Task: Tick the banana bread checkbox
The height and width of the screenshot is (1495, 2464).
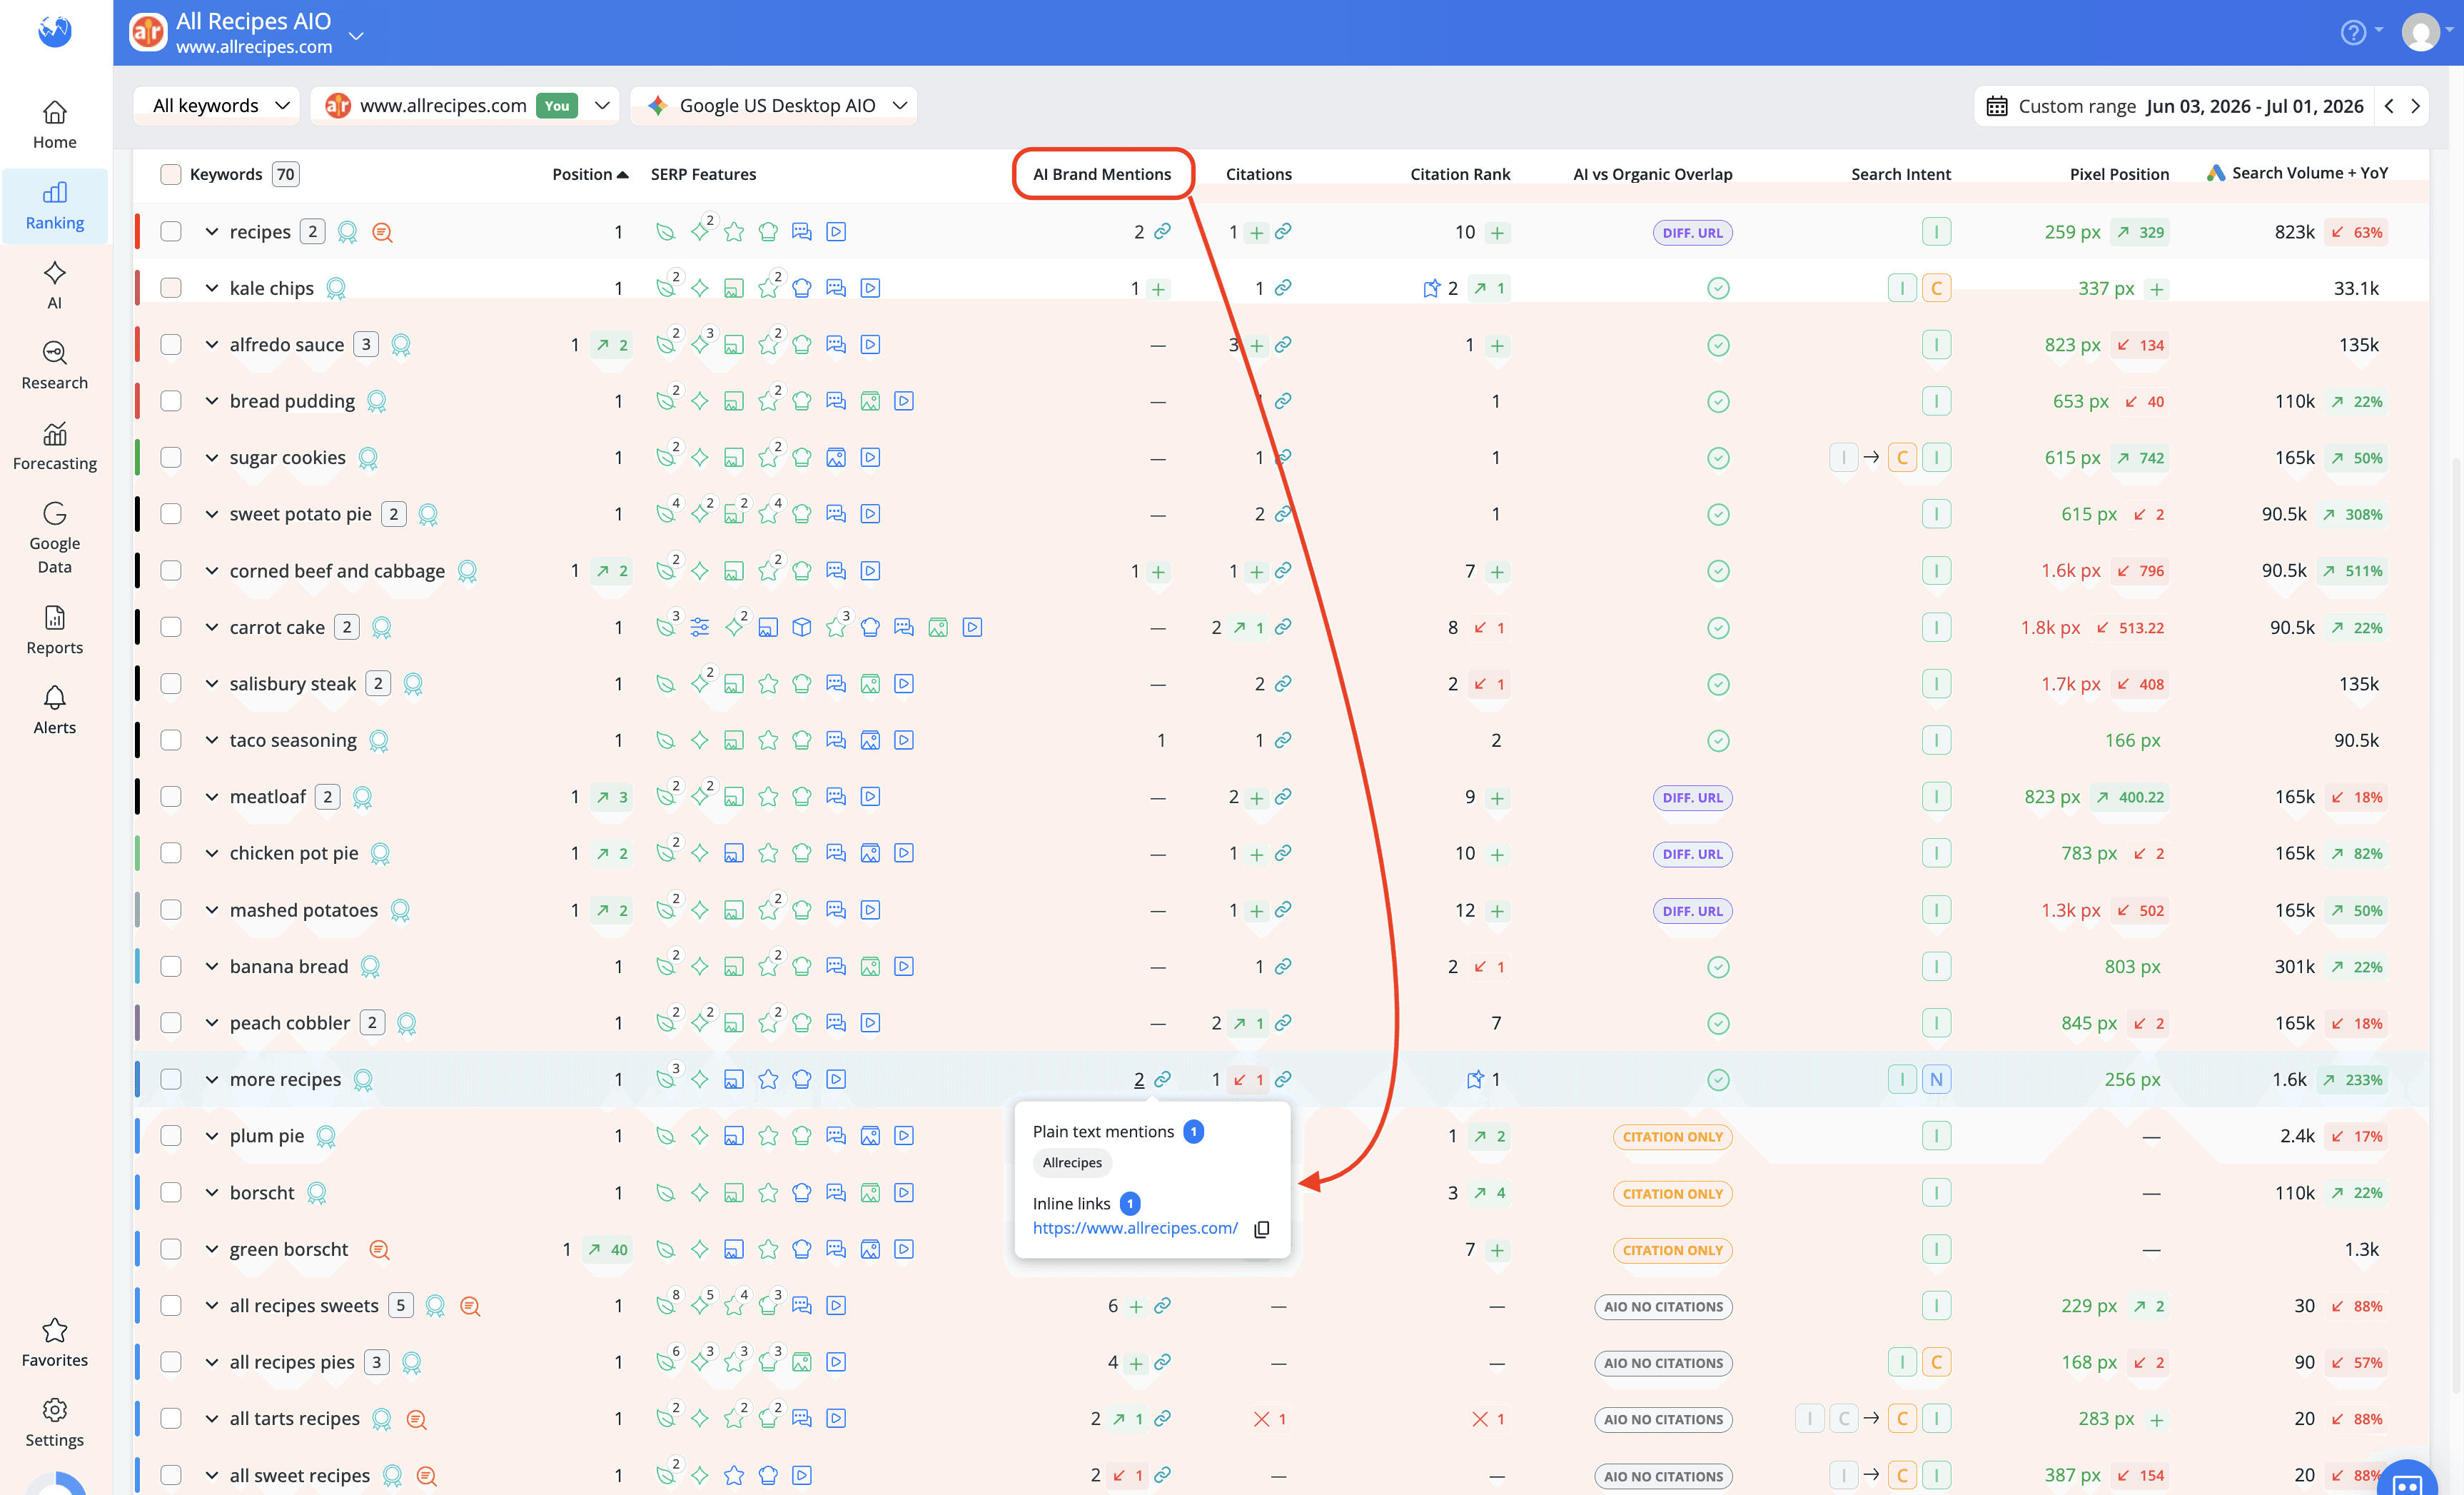Action: click(171, 966)
